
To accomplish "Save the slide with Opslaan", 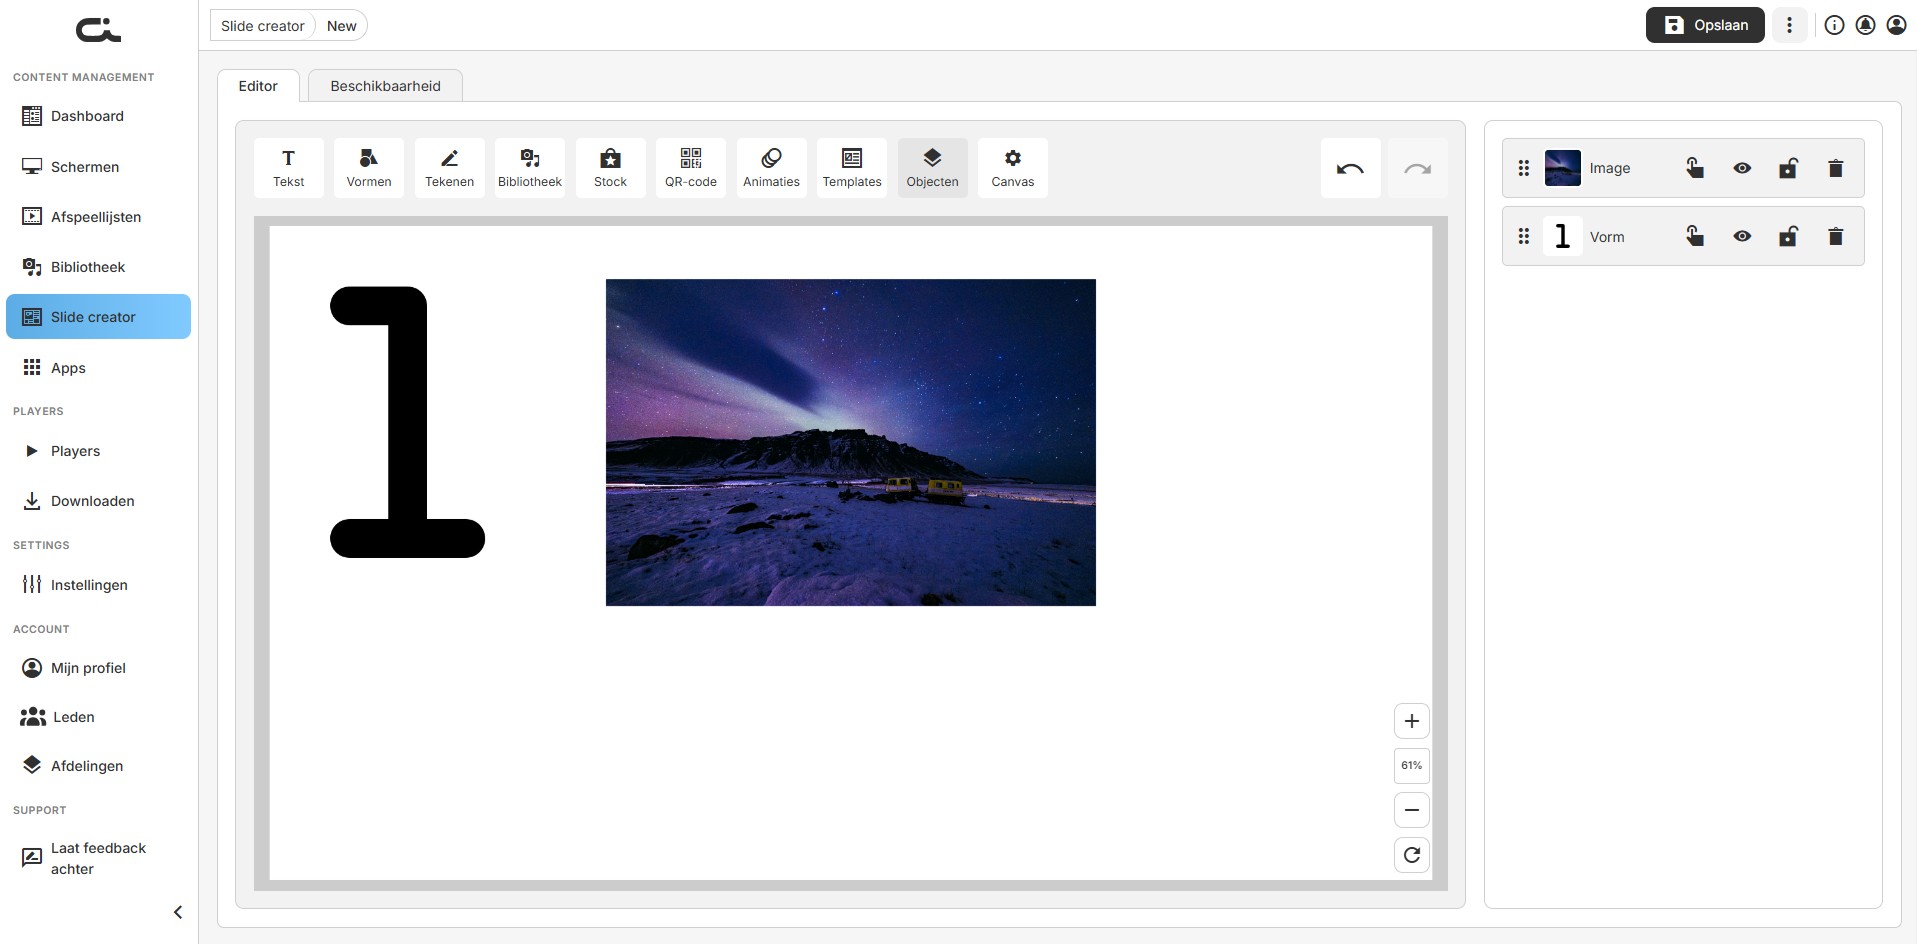I will (x=1705, y=25).
